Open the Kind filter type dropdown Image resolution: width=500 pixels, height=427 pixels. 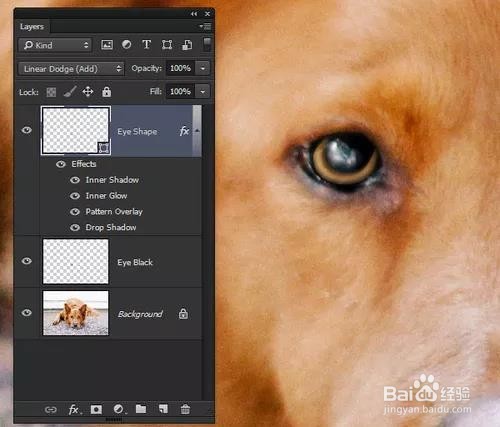(55, 45)
